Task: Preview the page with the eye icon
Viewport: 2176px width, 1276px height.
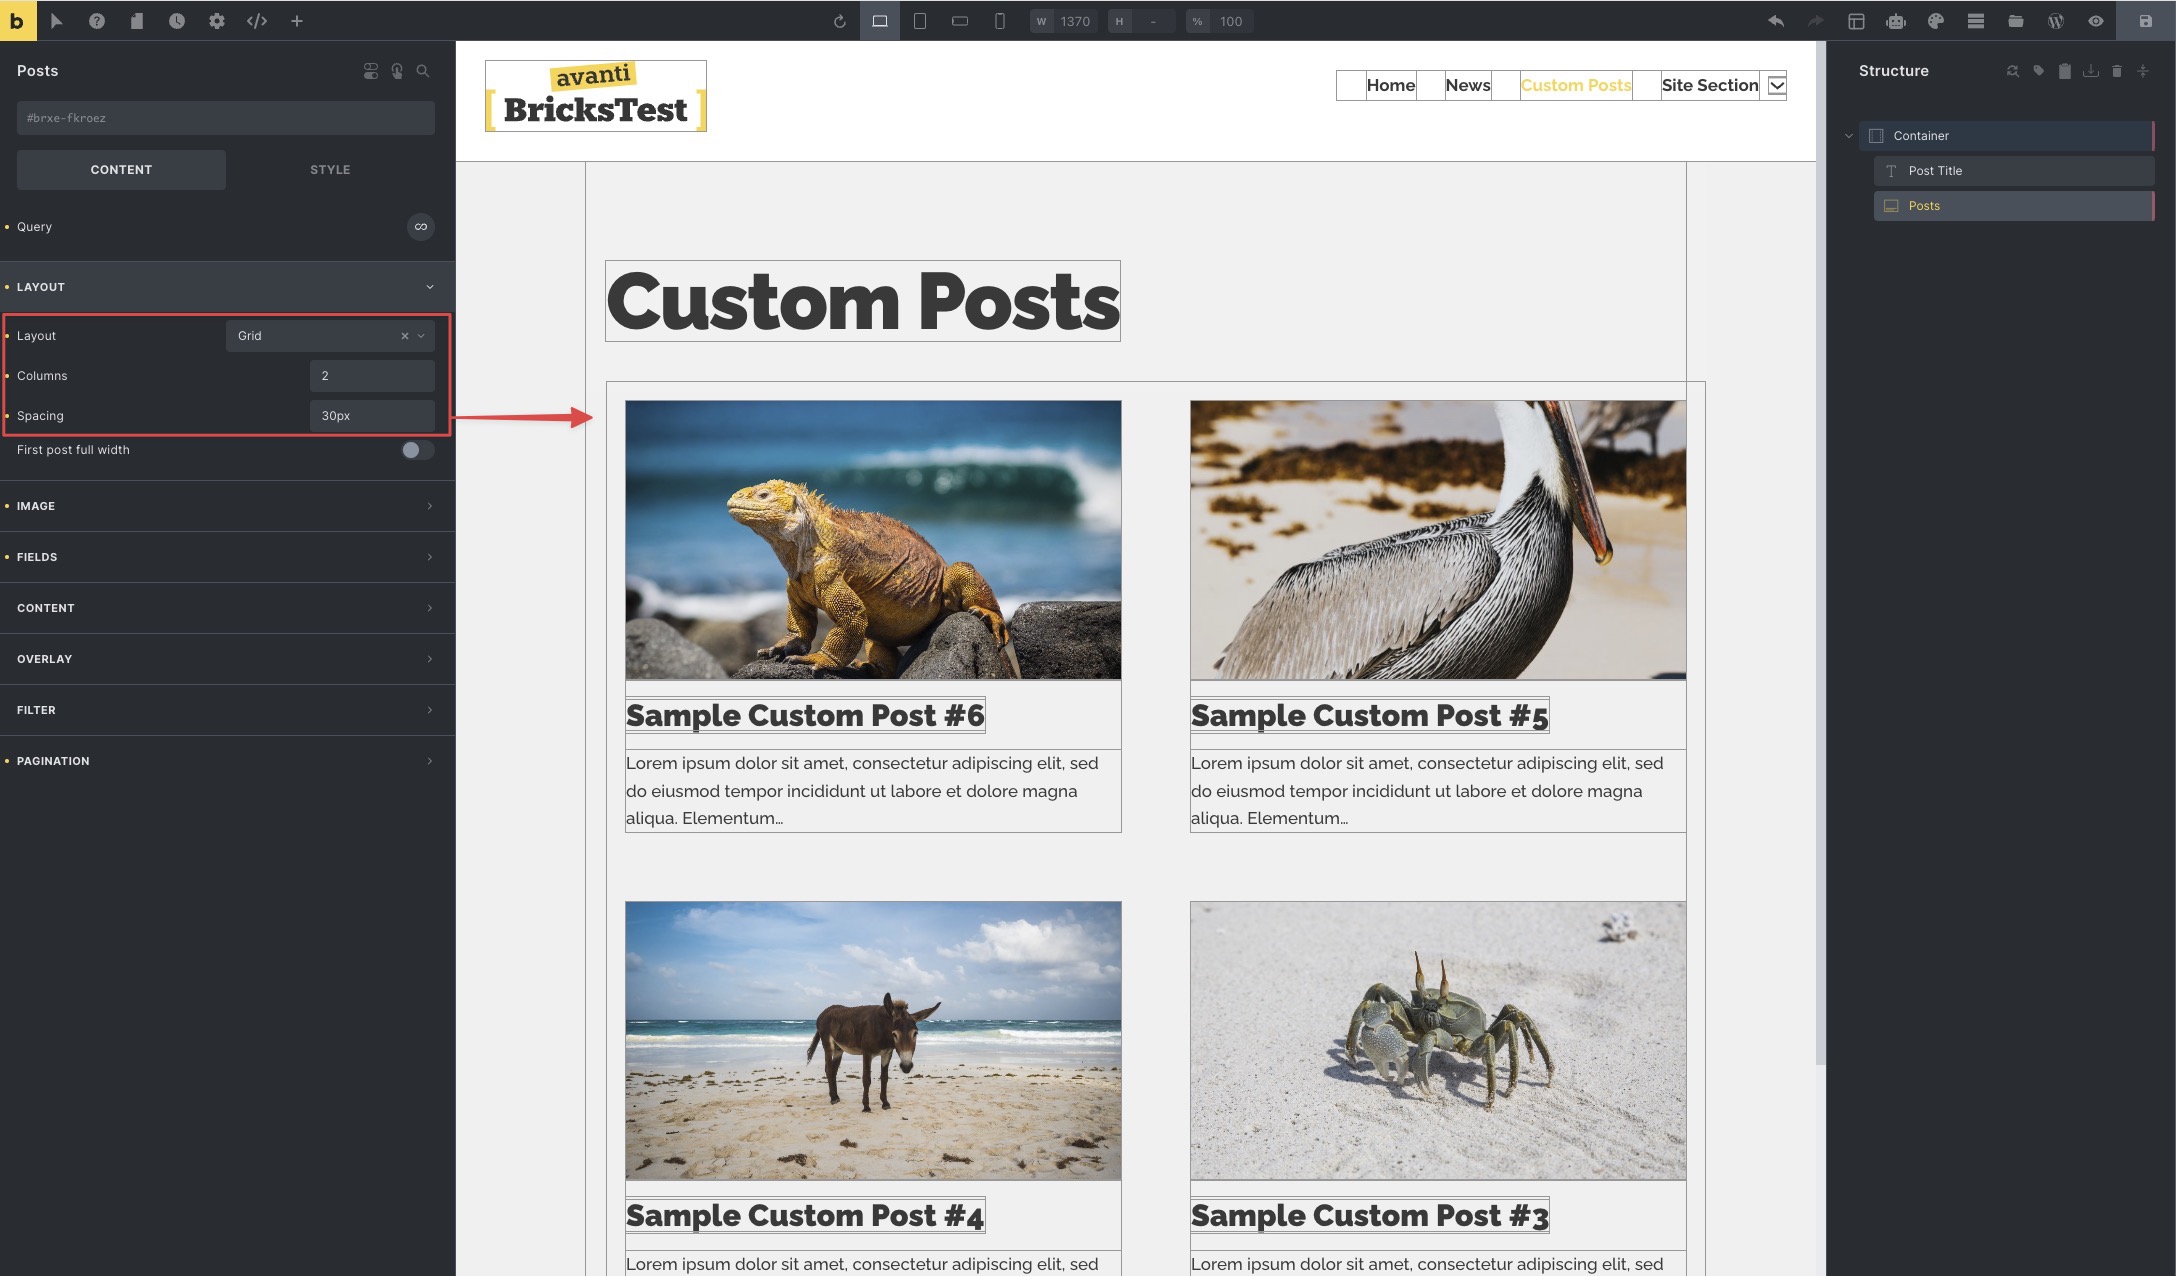Action: (x=2096, y=21)
